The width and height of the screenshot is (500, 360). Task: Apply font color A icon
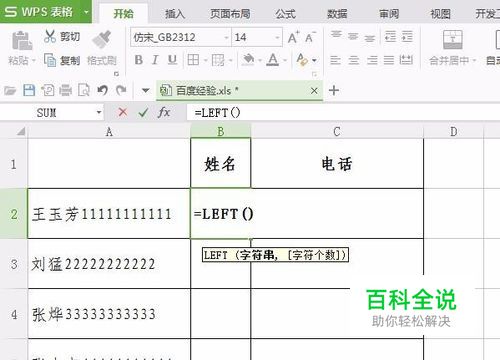[273, 60]
